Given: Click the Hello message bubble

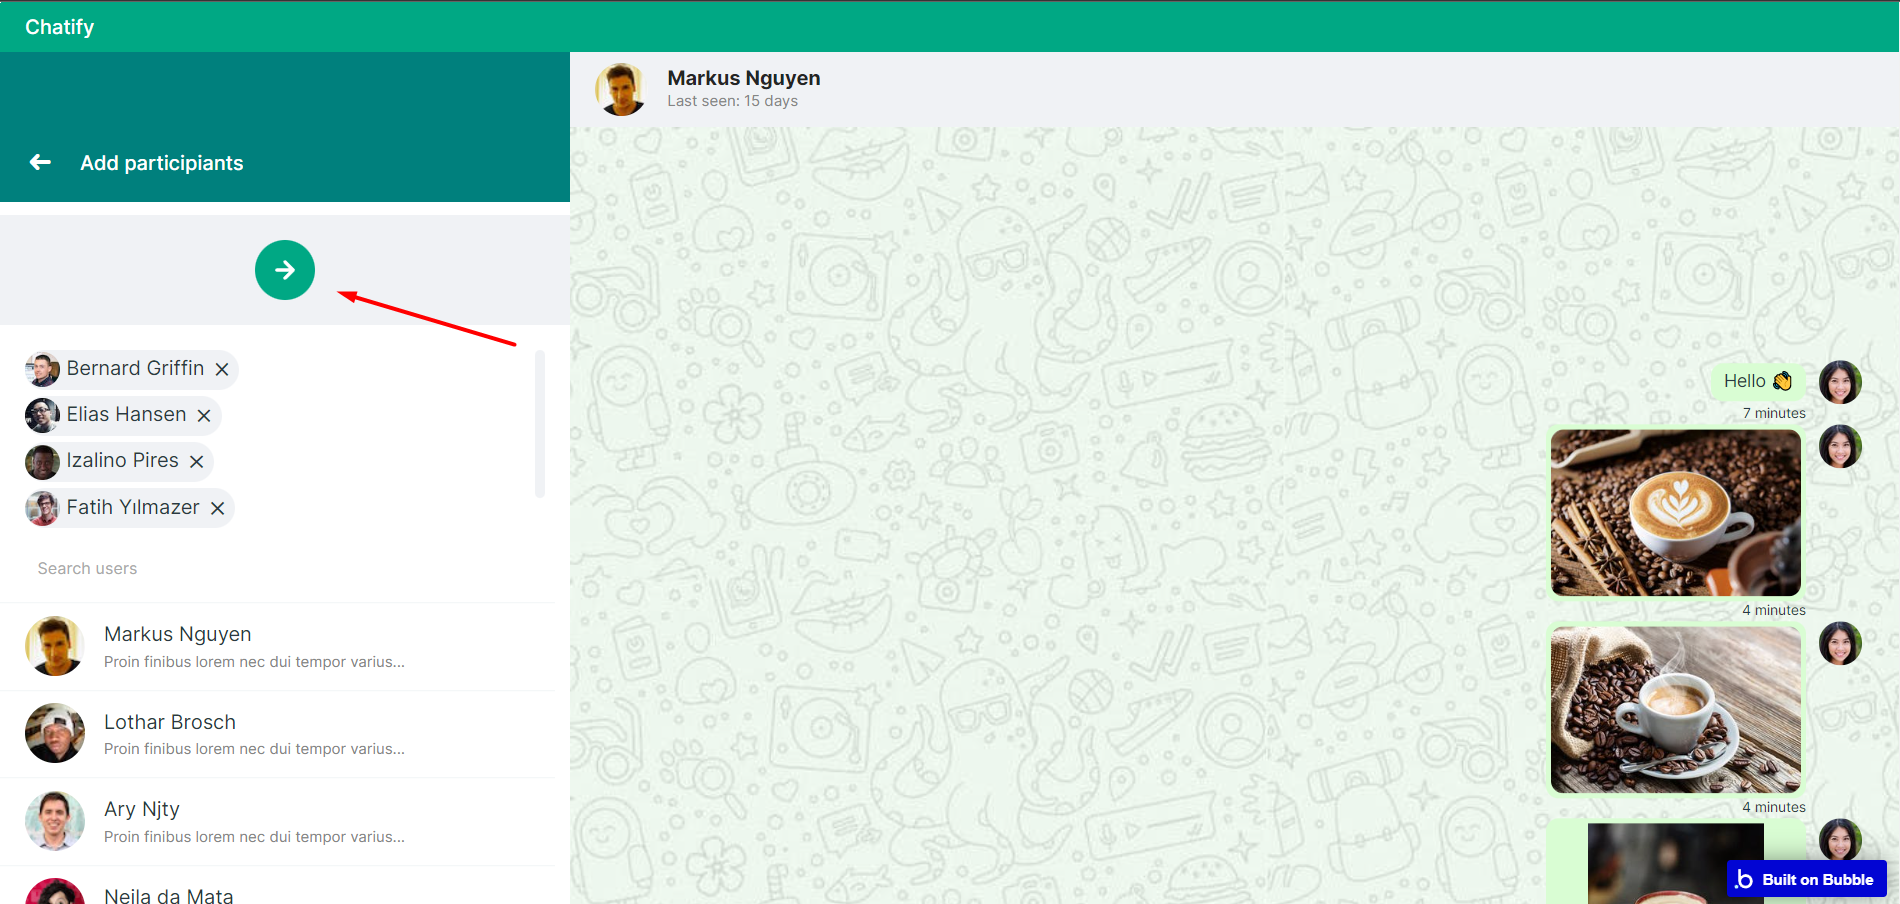Looking at the screenshot, I should [x=1758, y=381].
